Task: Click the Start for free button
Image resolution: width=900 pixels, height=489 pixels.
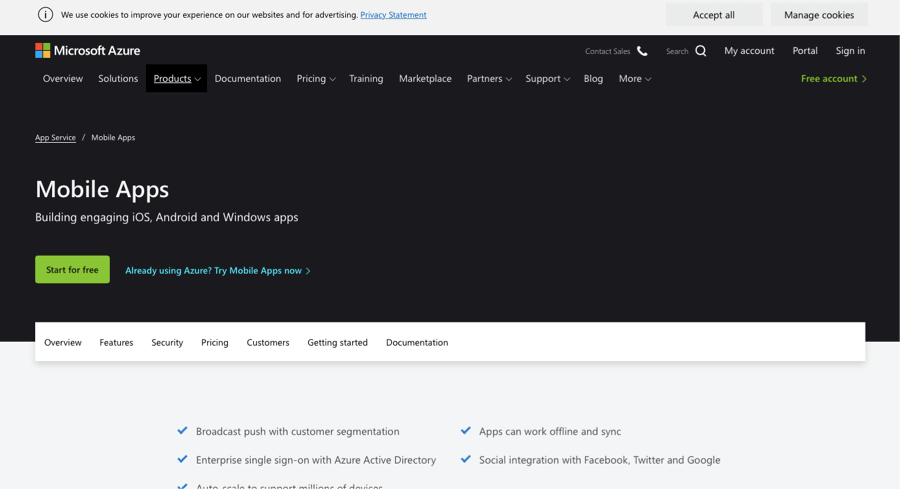Action: click(72, 270)
